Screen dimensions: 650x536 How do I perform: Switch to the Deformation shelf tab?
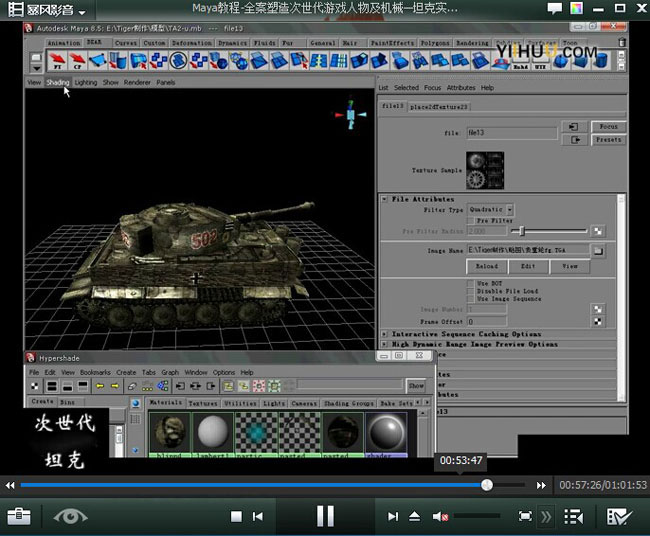[192, 43]
